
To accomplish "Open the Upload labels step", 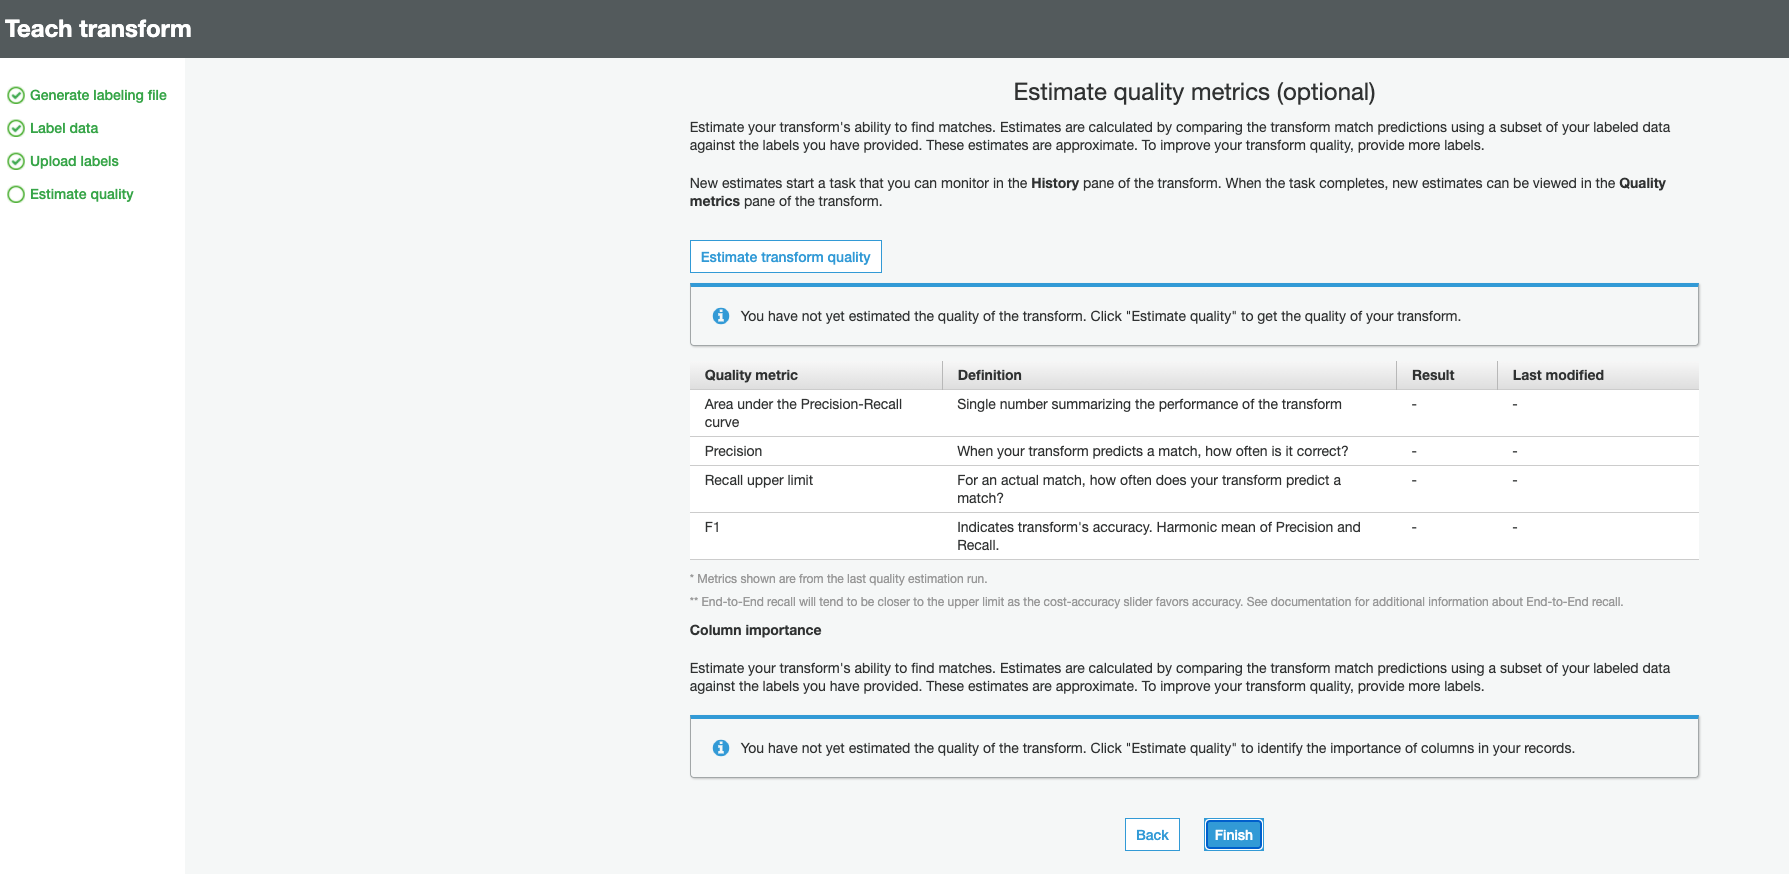I will click(74, 162).
